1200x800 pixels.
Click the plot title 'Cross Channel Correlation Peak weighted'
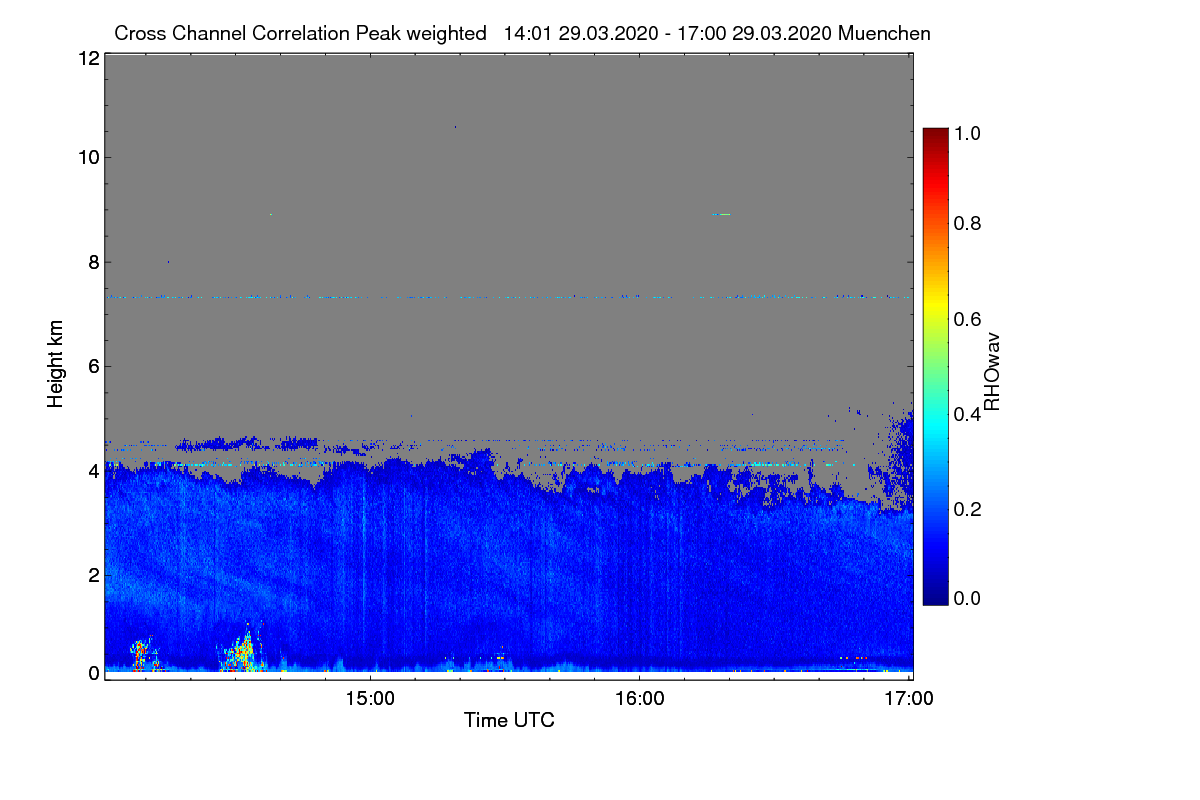click(x=300, y=33)
